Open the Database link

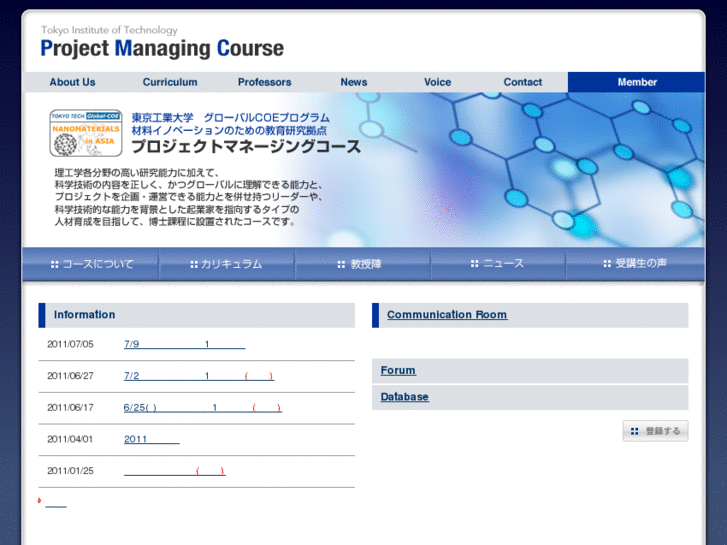[404, 397]
